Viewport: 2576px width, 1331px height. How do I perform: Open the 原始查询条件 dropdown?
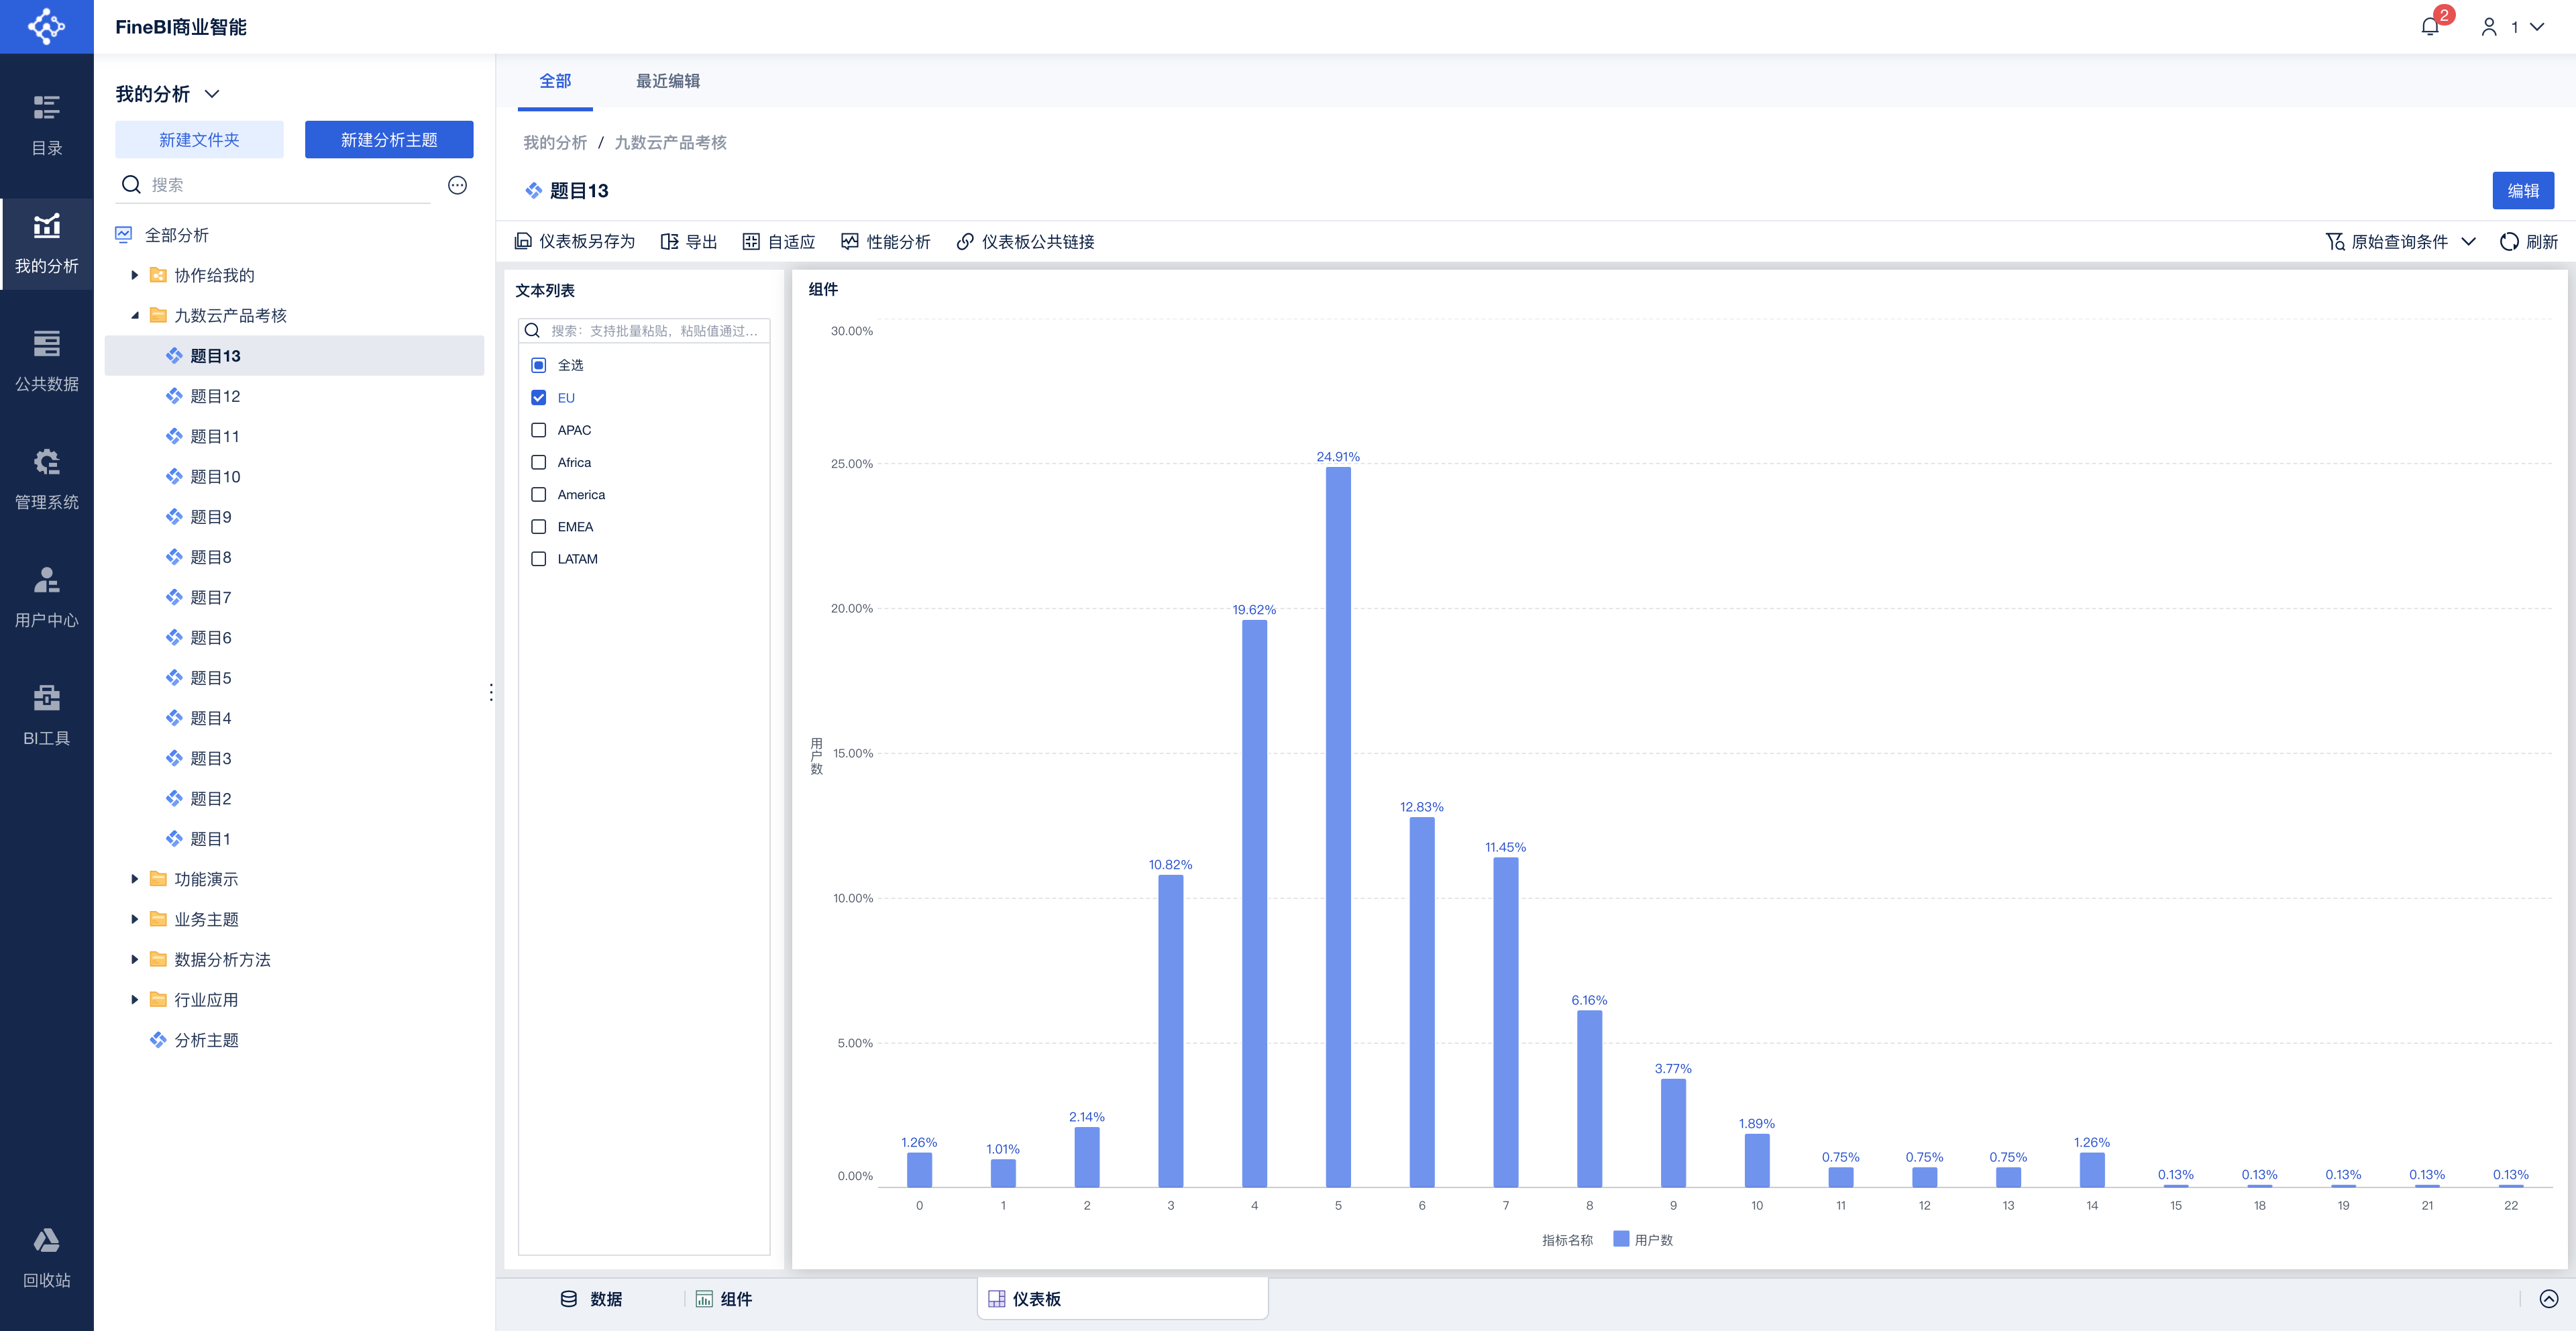point(2400,241)
